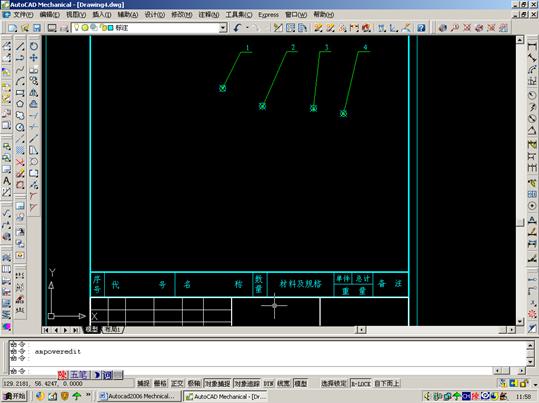
Task: Click the canvas vertical scrollbar down arrow
Action: coord(520,322)
